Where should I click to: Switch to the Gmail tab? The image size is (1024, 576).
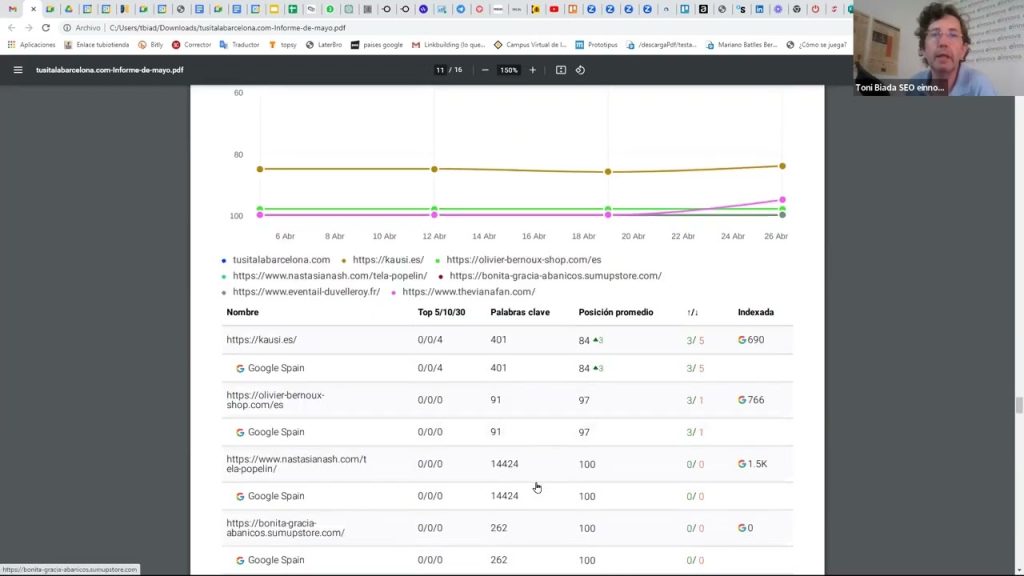click(x=12, y=9)
